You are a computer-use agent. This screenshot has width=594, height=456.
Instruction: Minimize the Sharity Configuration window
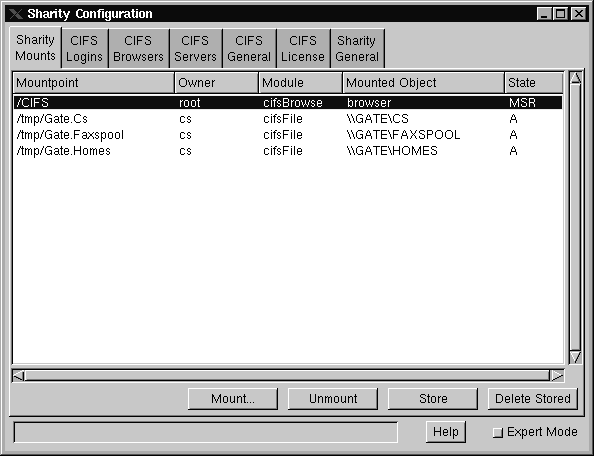544,14
